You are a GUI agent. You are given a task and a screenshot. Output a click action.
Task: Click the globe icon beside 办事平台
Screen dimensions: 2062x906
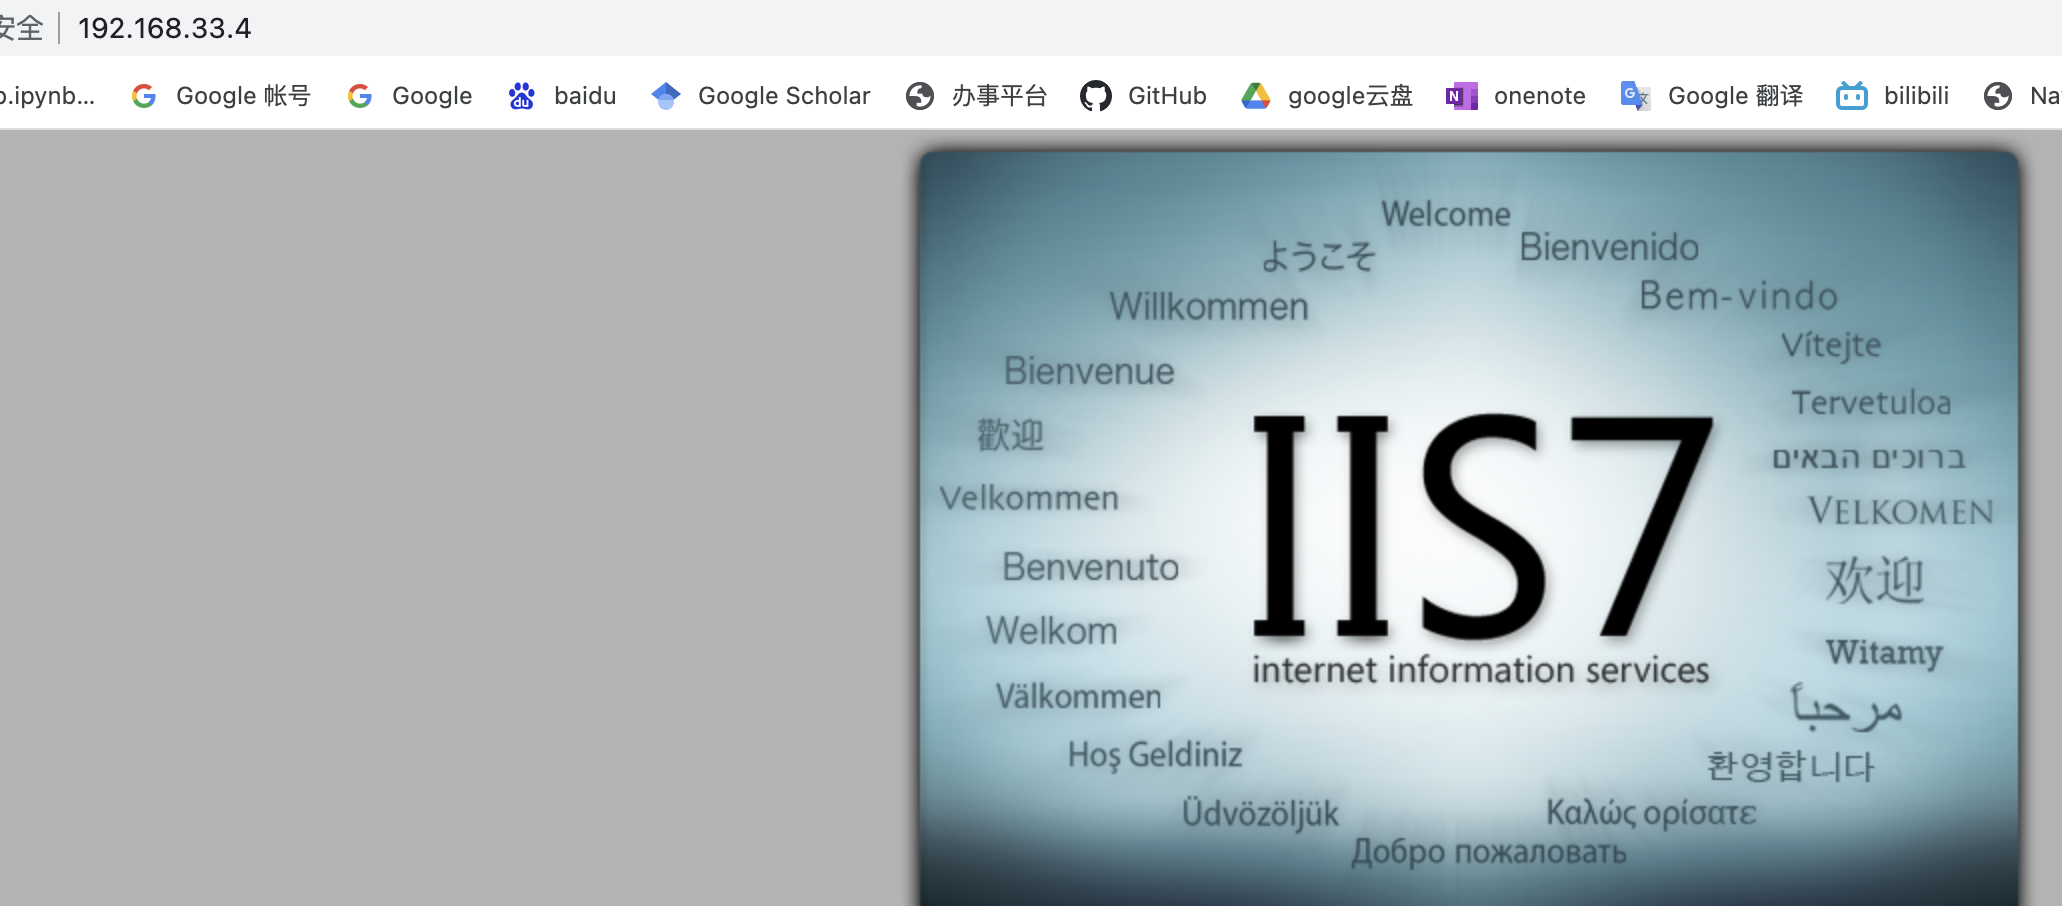[920, 96]
